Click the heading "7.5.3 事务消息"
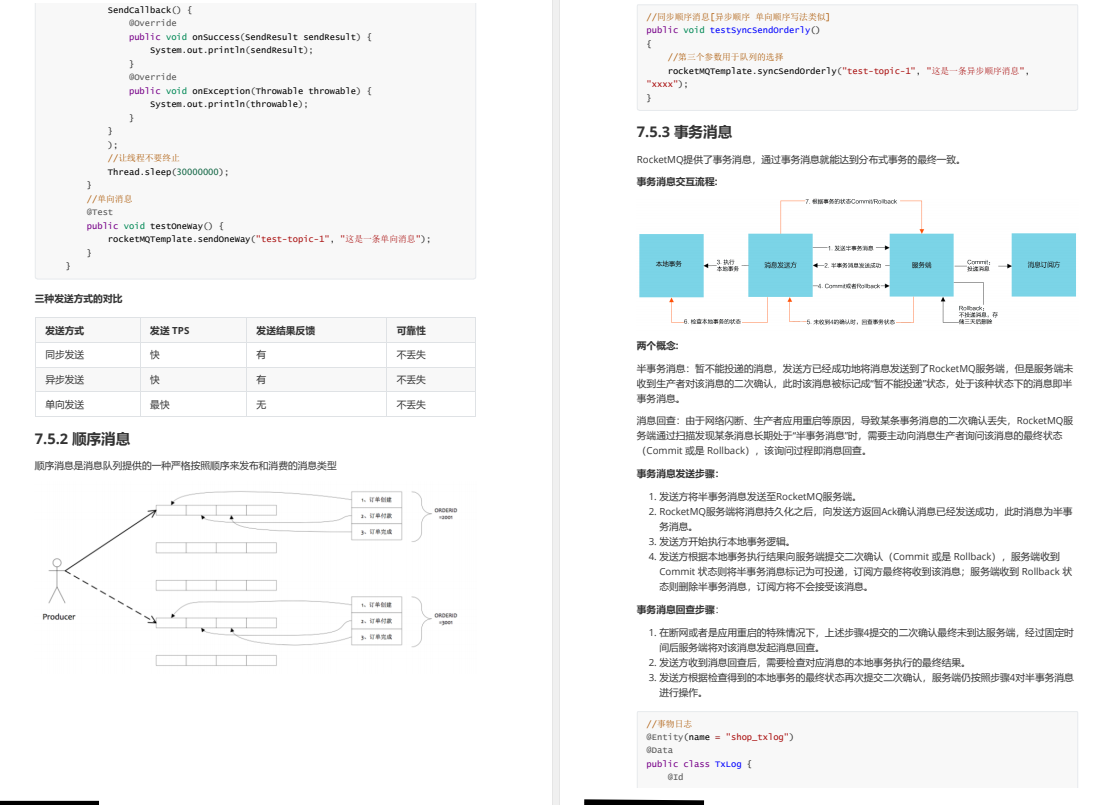 (684, 132)
